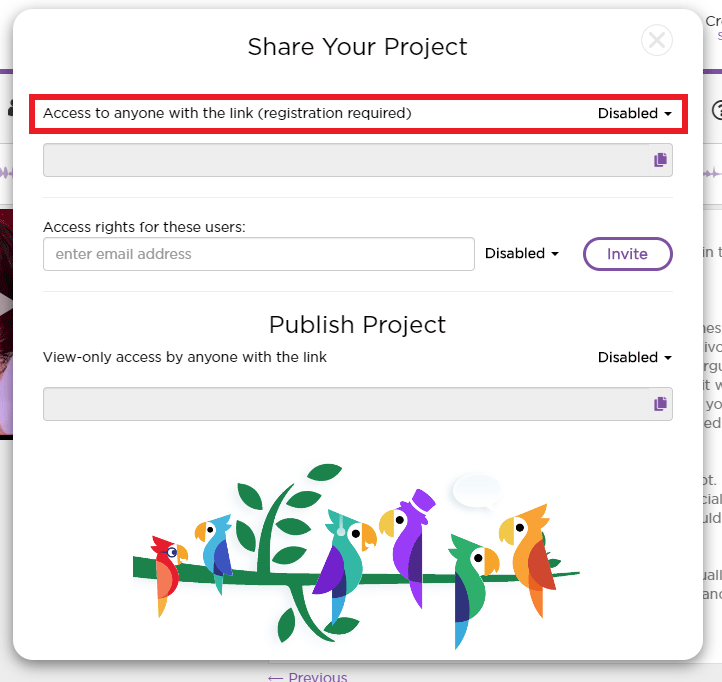Image resolution: width=722 pixels, height=682 pixels.
Task: Focus the enter email address field
Action: pyautogui.click(x=258, y=254)
